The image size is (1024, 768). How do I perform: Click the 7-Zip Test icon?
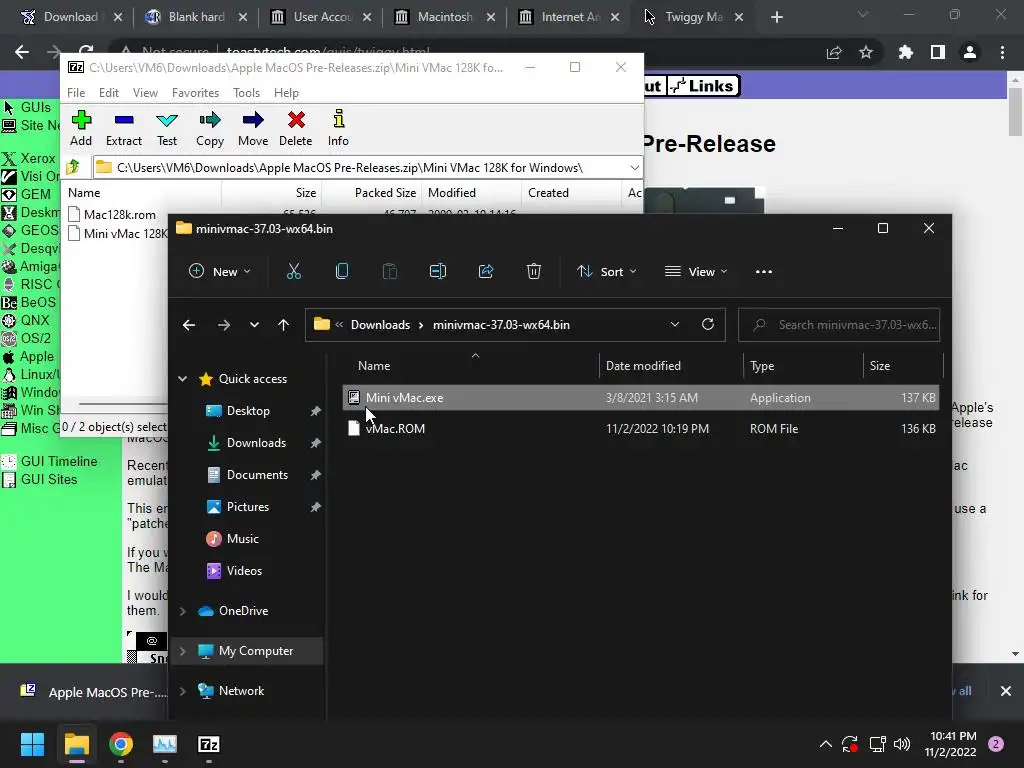click(167, 120)
